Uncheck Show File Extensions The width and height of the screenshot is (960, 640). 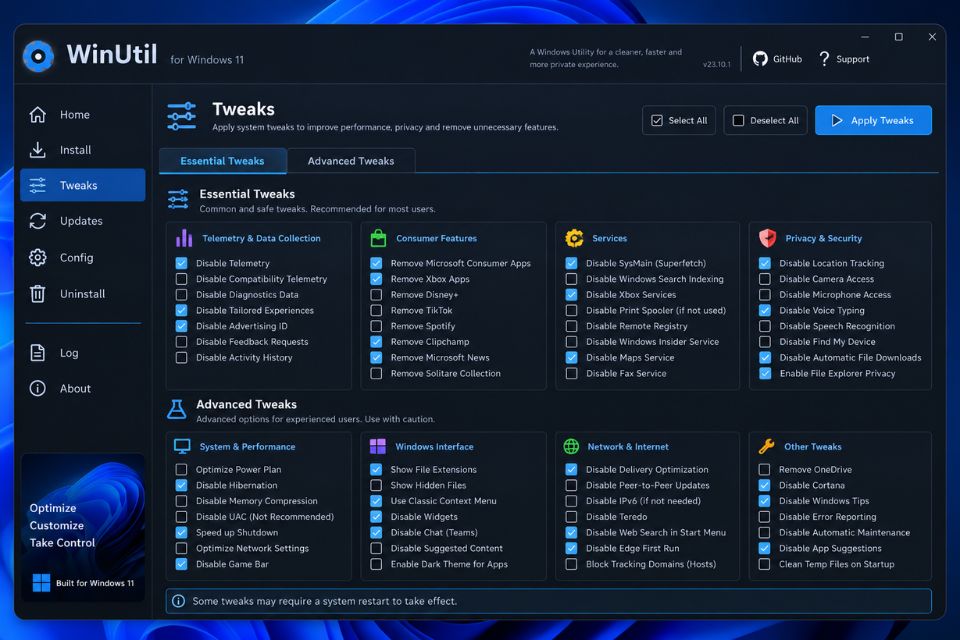[376, 469]
